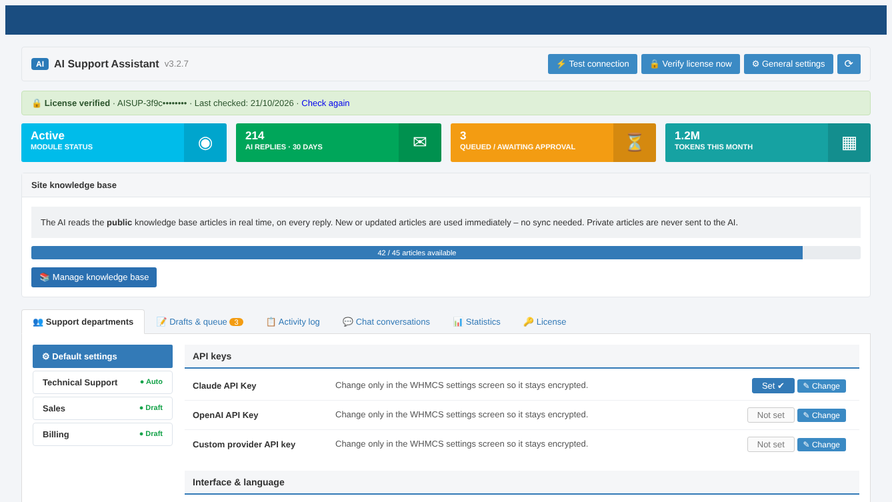Click the orange 3 badge on Drafts tab
Image resolution: width=892 pixels, height=502 pixels.
tap(236, 322)
